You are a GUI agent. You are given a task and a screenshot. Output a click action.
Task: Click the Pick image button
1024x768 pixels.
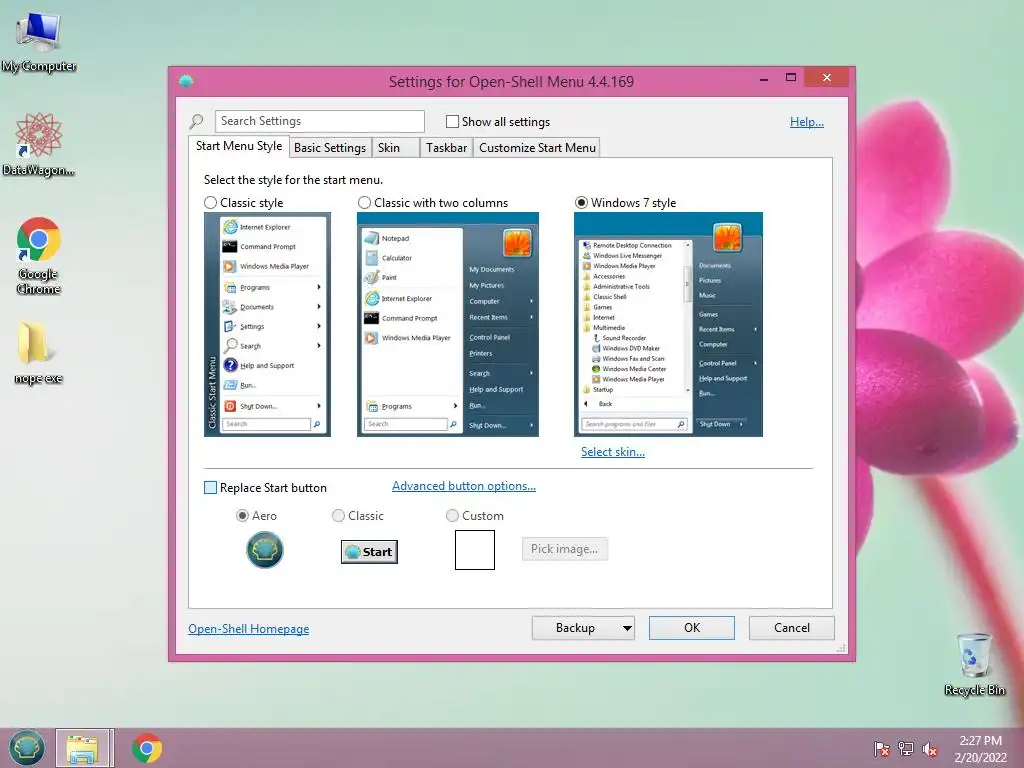565,549
